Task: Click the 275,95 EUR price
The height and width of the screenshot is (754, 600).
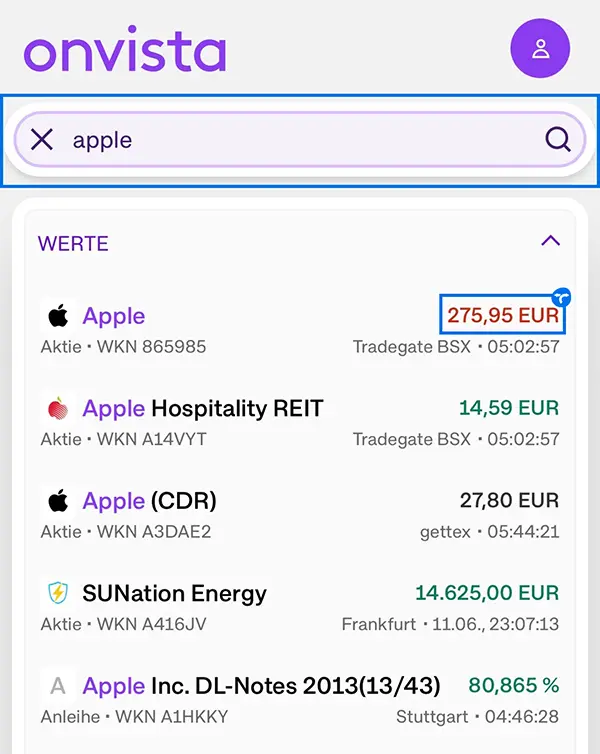Action: tap(502, 314)
